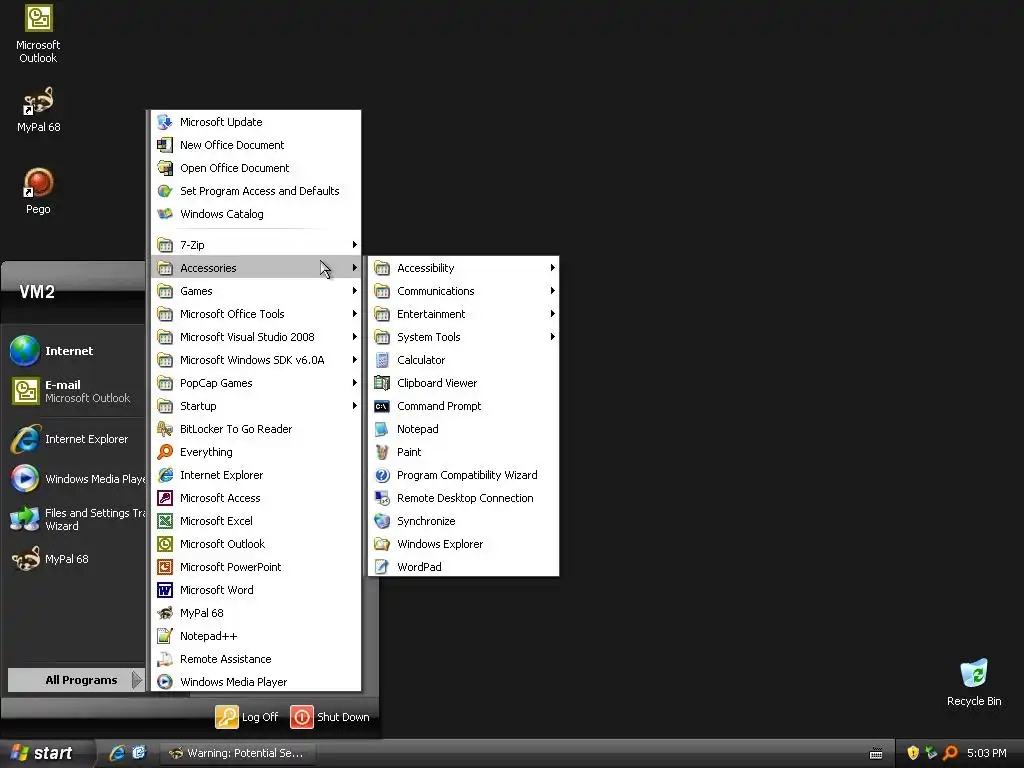This screenshot has height=768, width=1024.
Task: Expand the Startup folder submenu
Action: pyautogui.click(x=256, y=406)
